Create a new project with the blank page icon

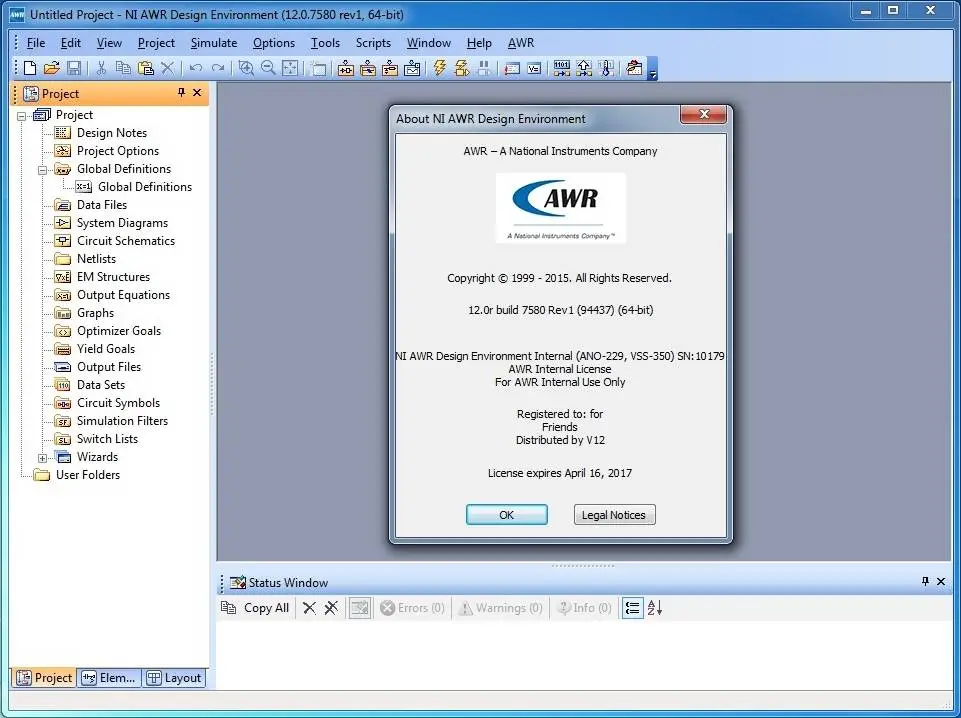click(x=29, y=68)
